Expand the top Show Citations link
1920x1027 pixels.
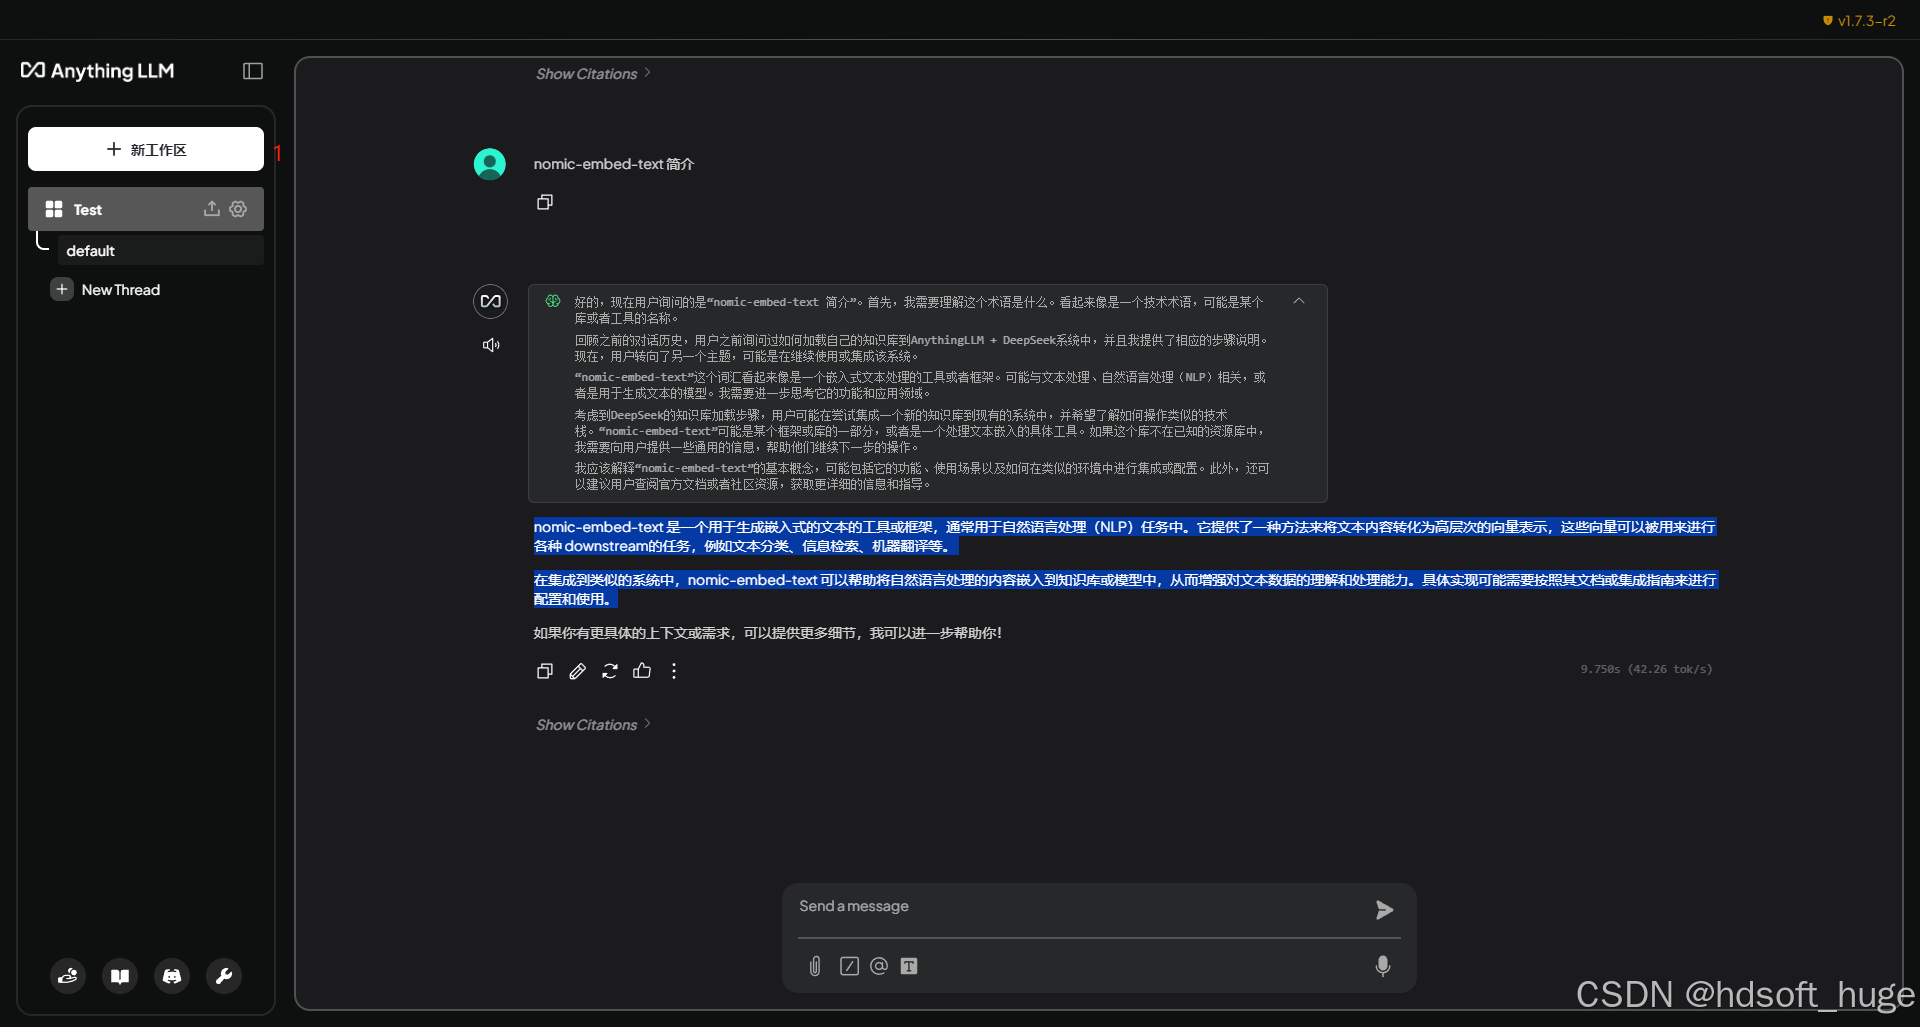point(593,74)
